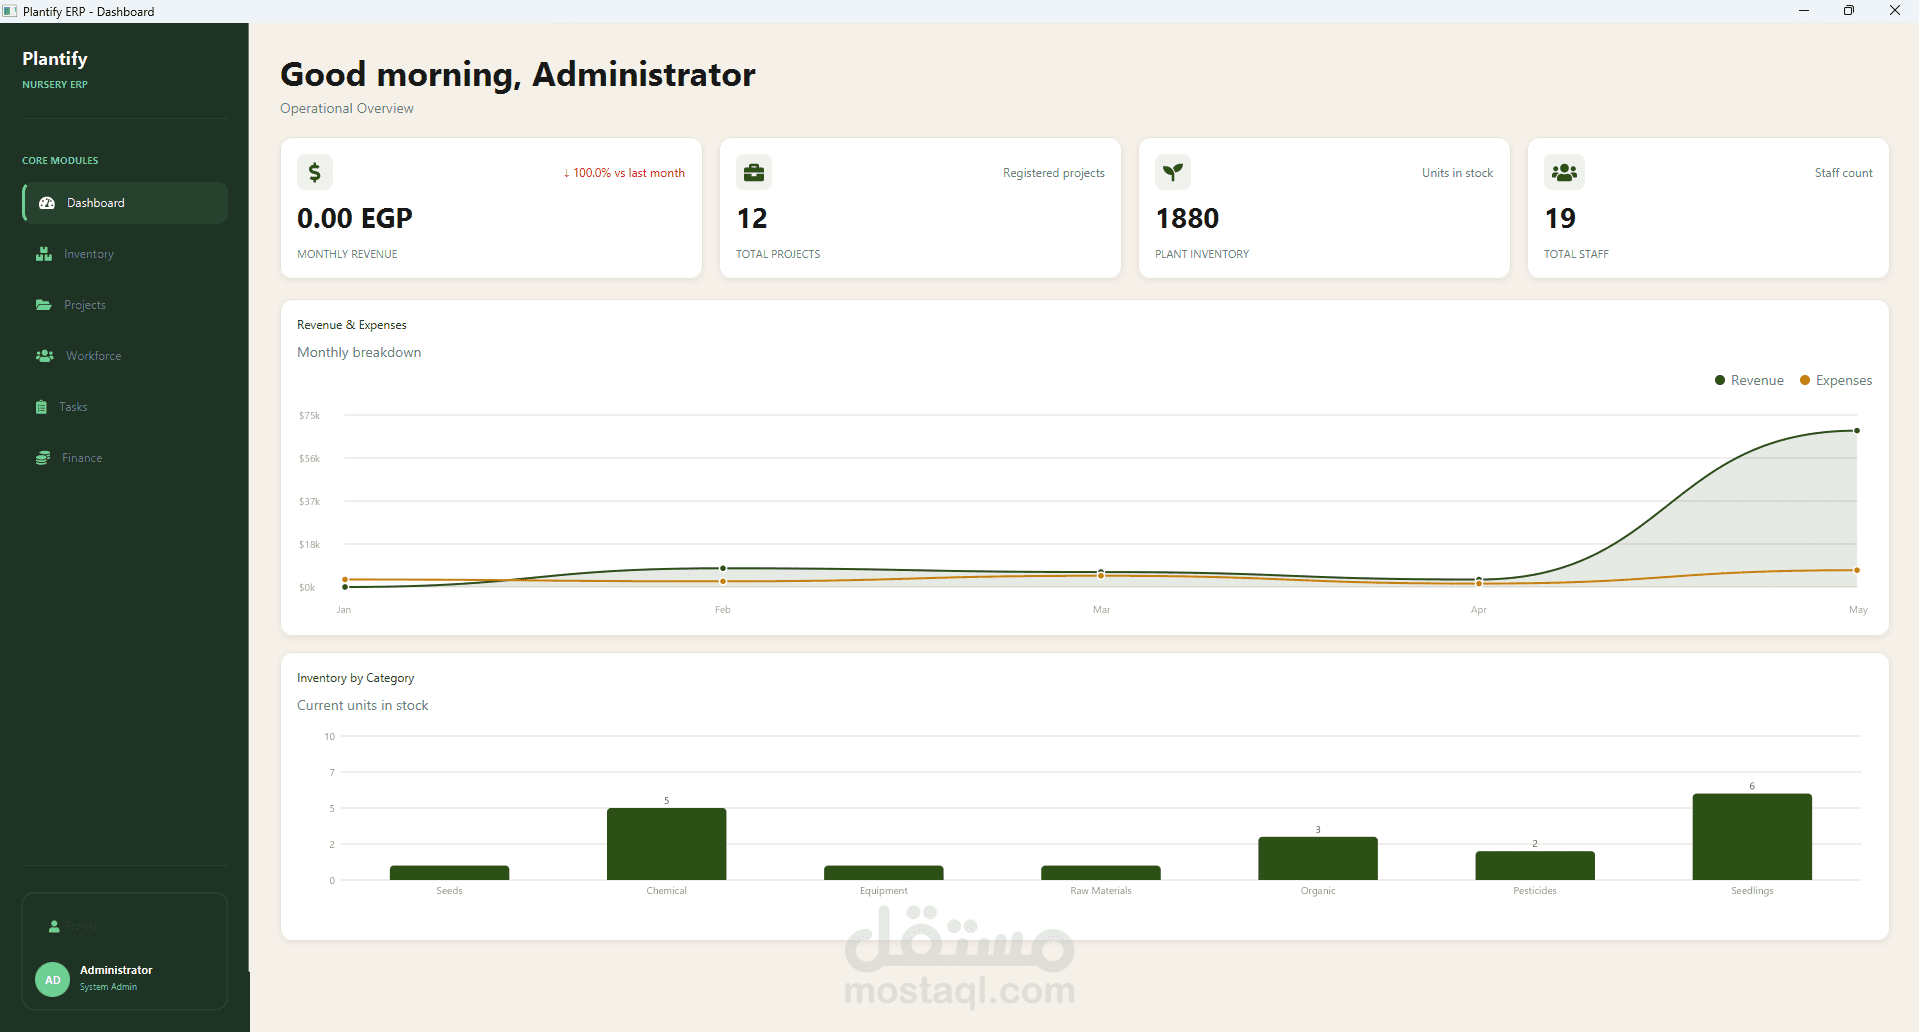Click the 'Current units in stock' subtitle
1920x1032 pixels.
point(362,705)
